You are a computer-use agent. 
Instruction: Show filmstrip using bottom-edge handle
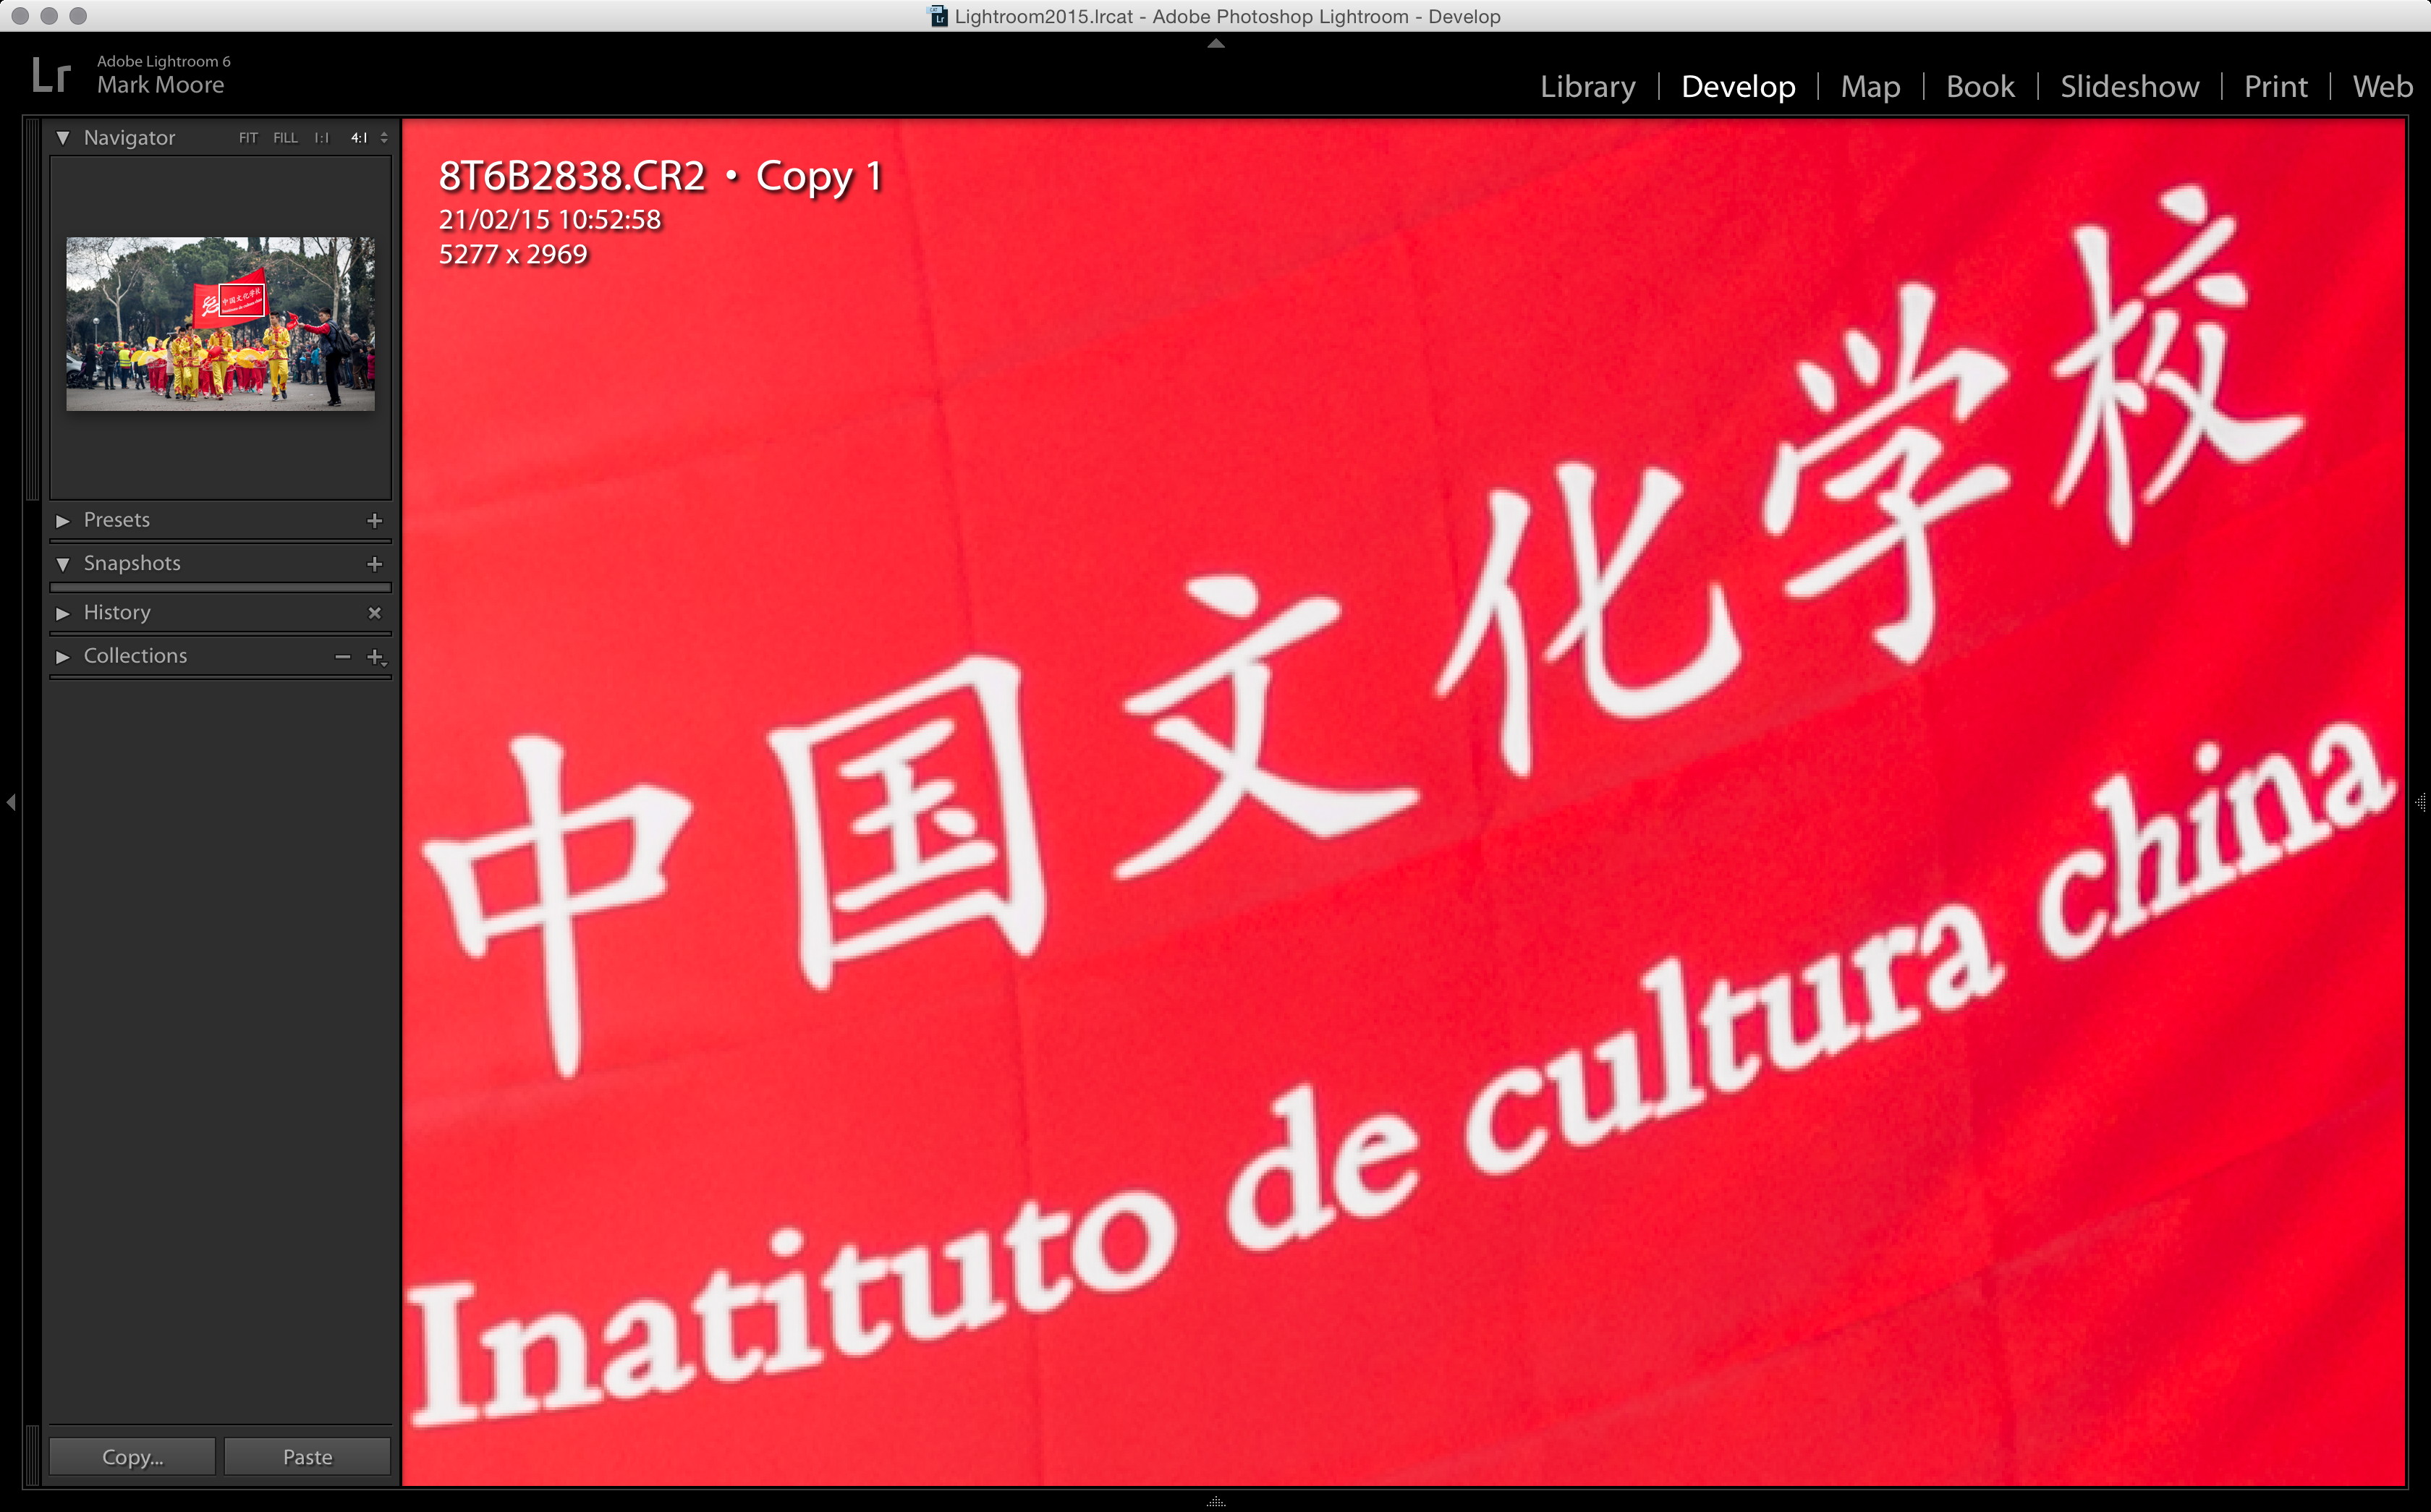point(1215,1502)
